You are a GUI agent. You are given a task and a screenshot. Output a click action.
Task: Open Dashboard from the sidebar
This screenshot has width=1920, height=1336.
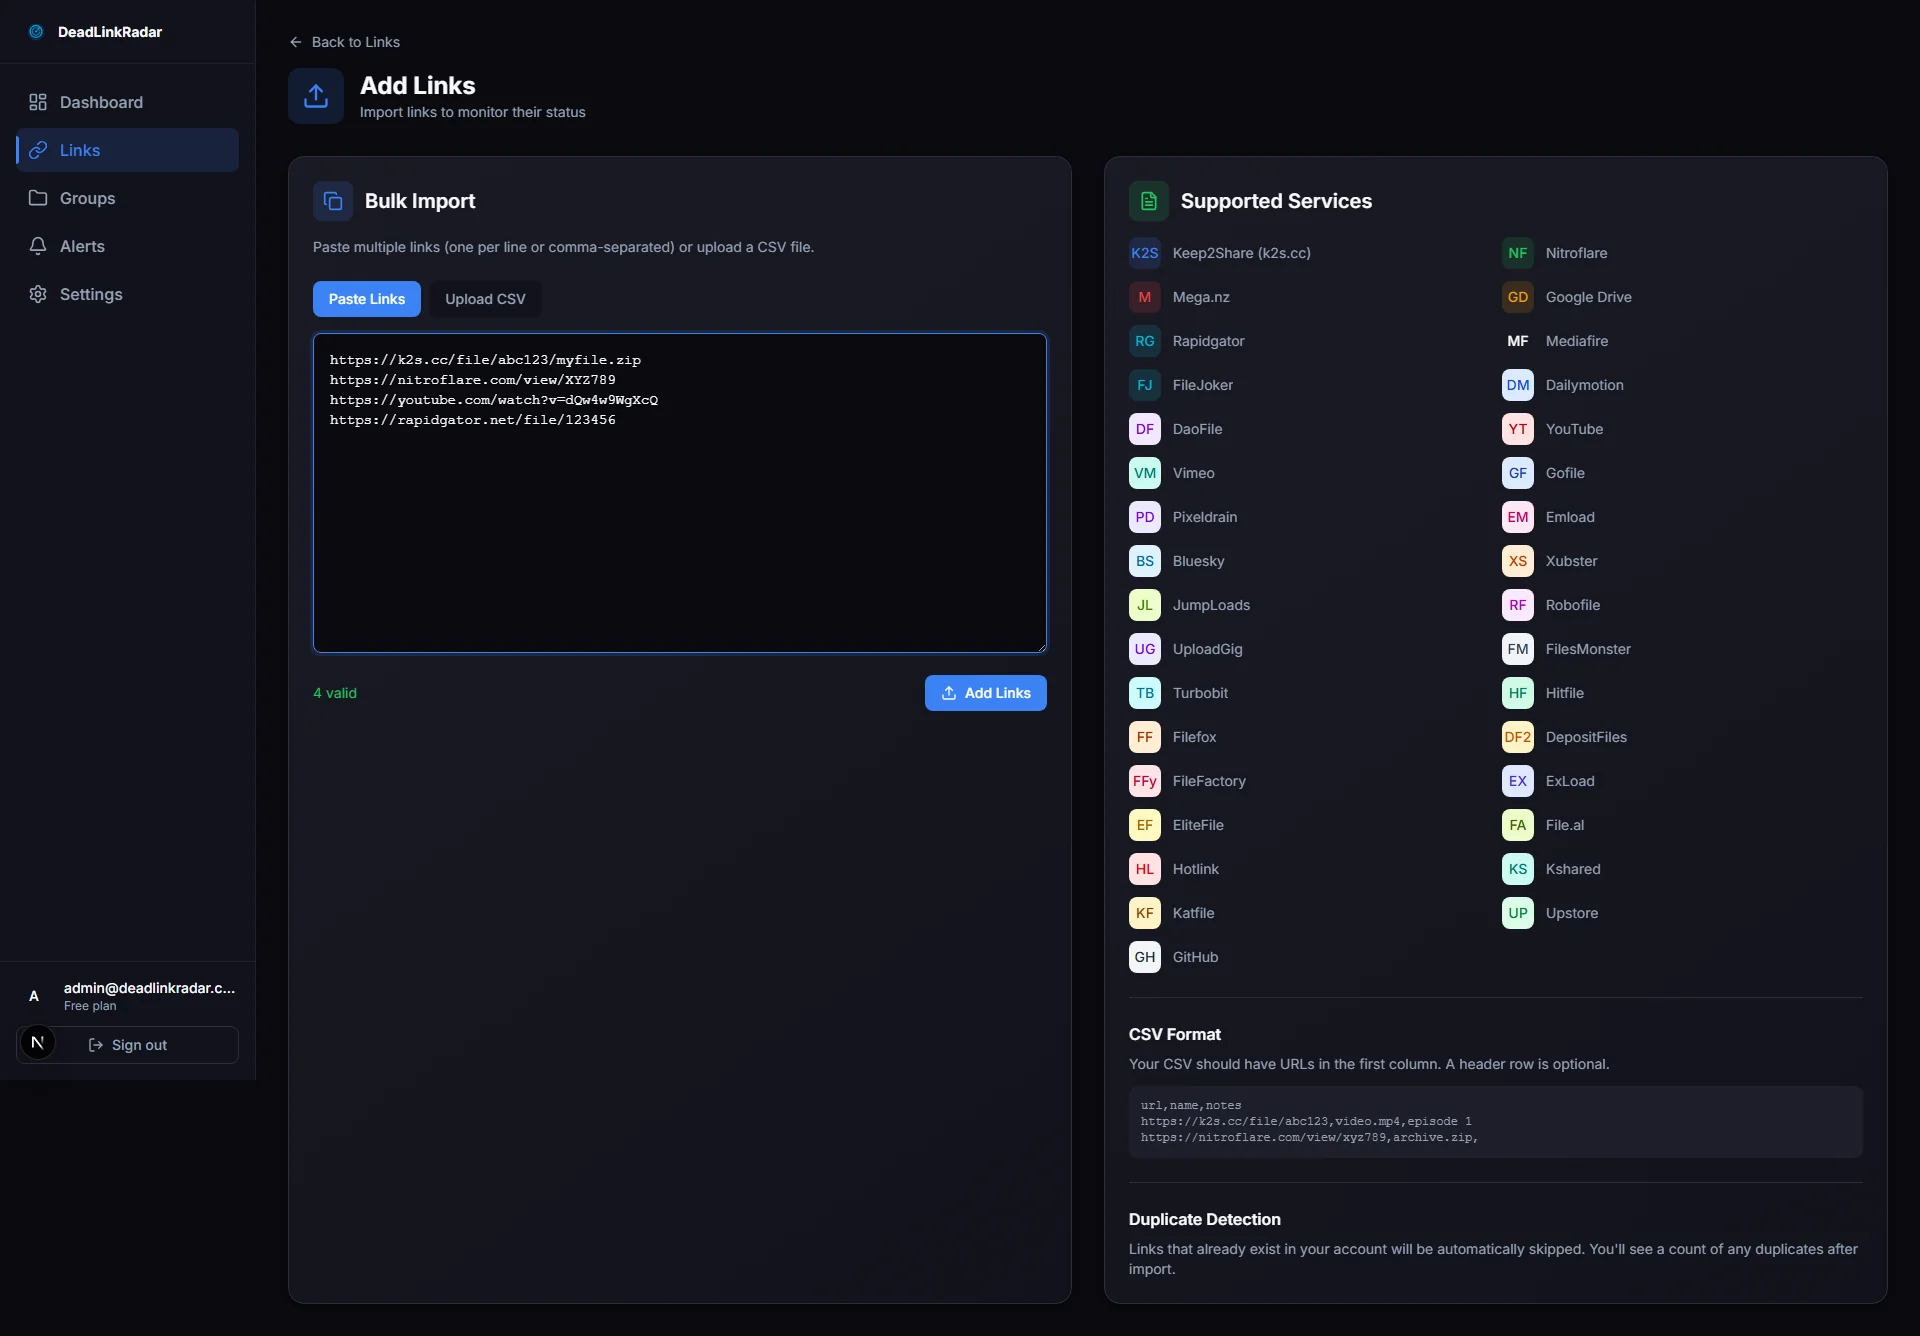101,102
